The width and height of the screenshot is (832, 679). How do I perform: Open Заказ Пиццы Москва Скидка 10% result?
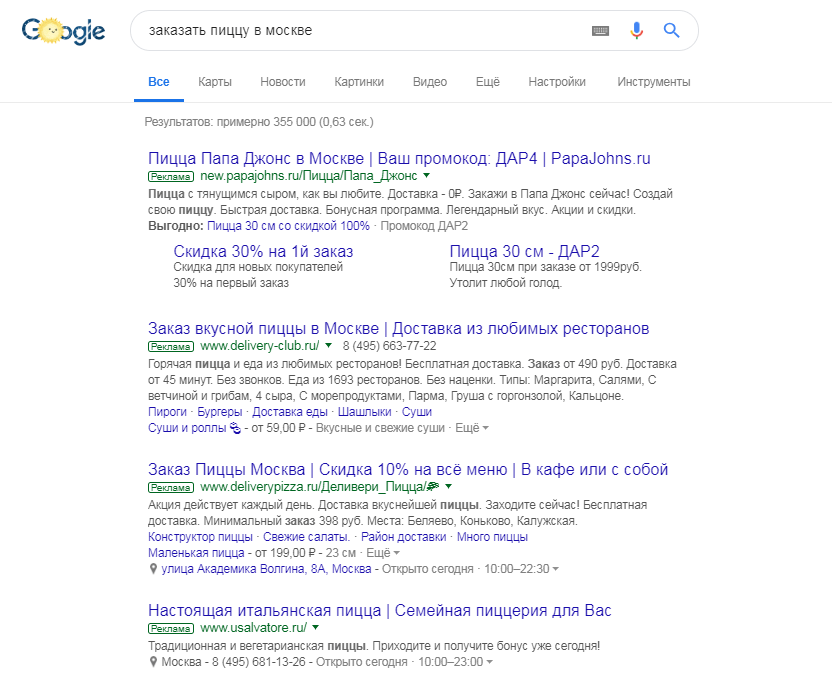click(408, 469)
